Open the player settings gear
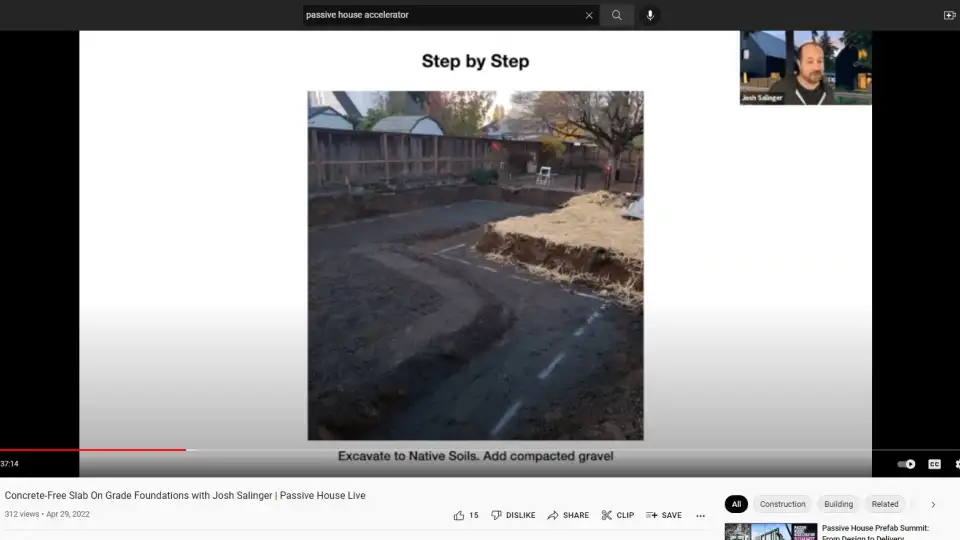This screenshot has width=960, height=540. 956,464
